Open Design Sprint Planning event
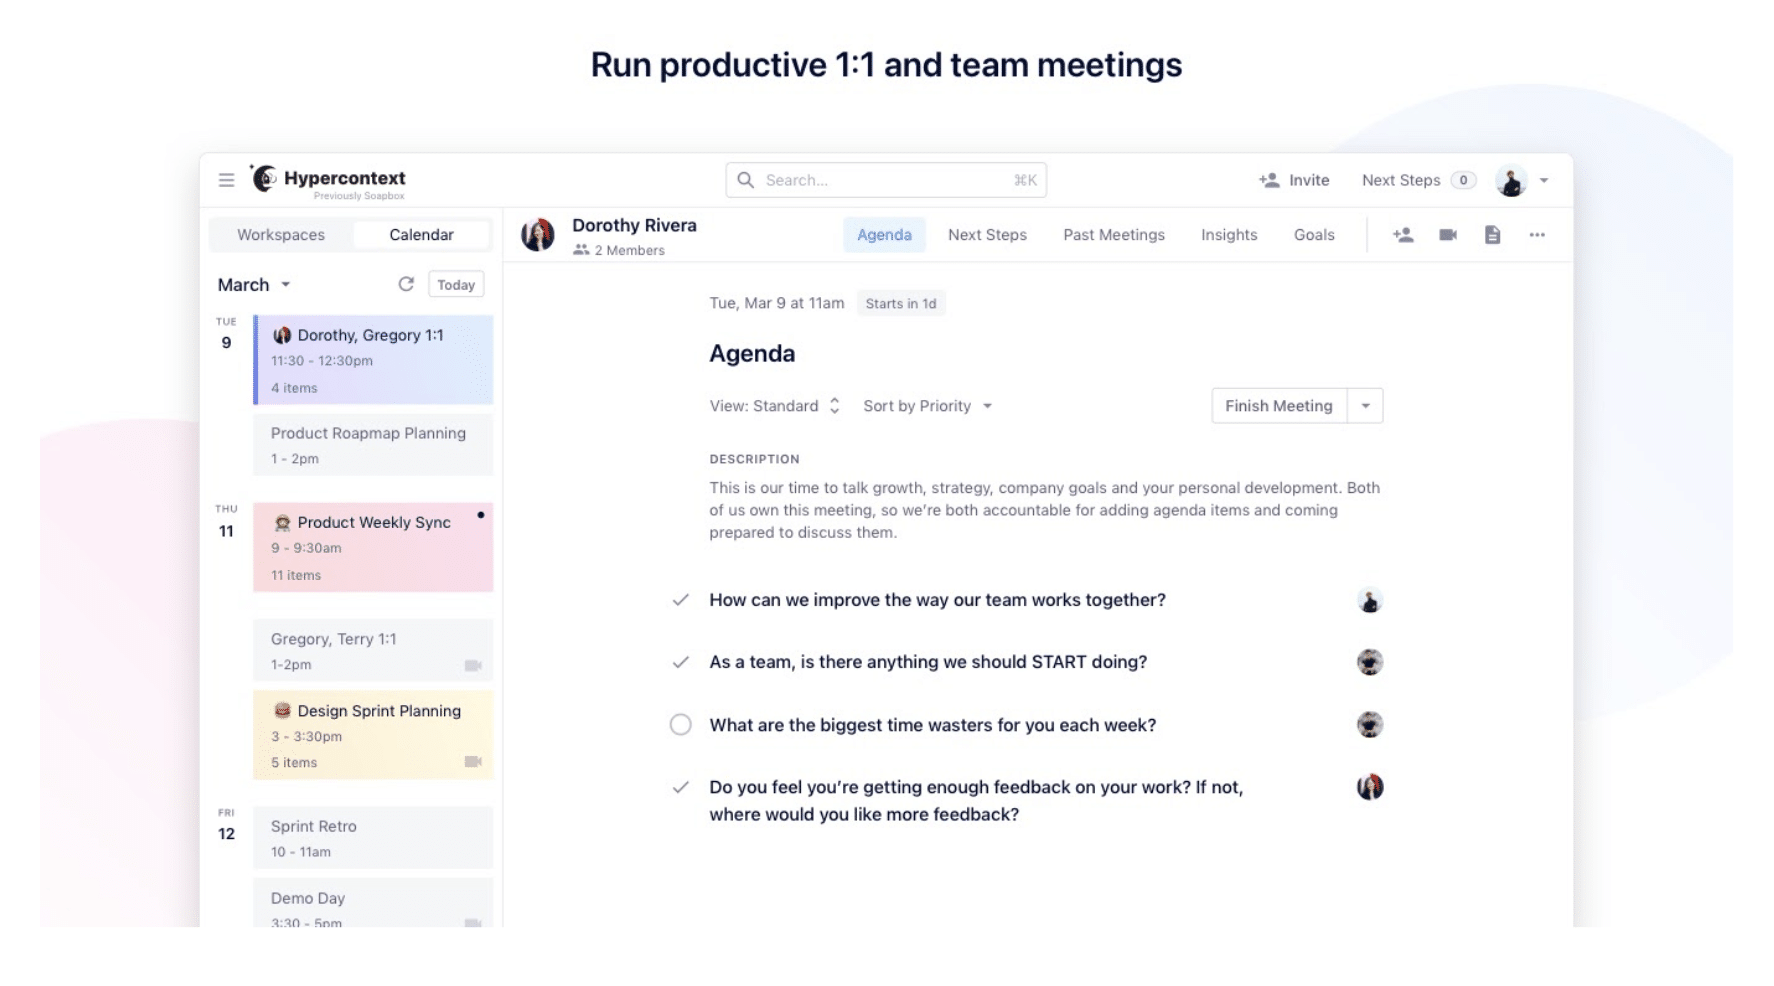Screen dimensions: 1774x986 point(373,735)
